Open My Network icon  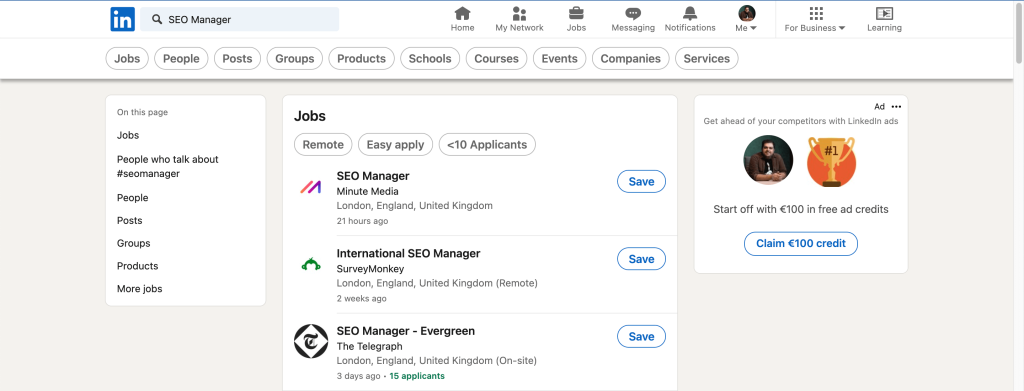pos(519,14)
